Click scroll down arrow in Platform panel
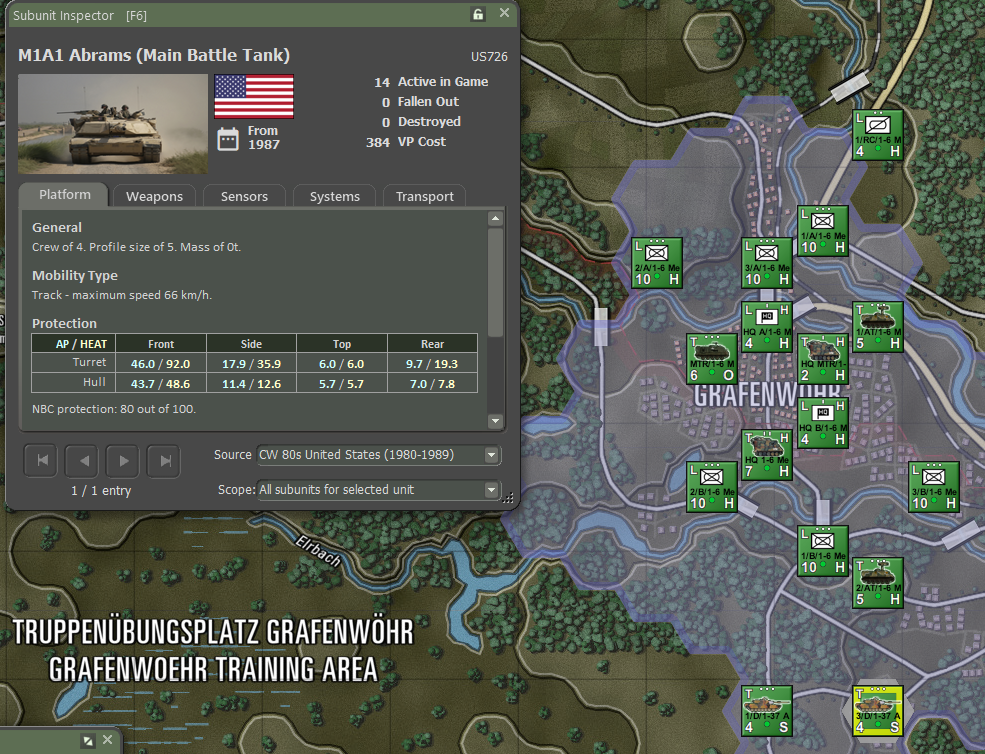This screenshot has width=985, height=754. coord(495,420)
